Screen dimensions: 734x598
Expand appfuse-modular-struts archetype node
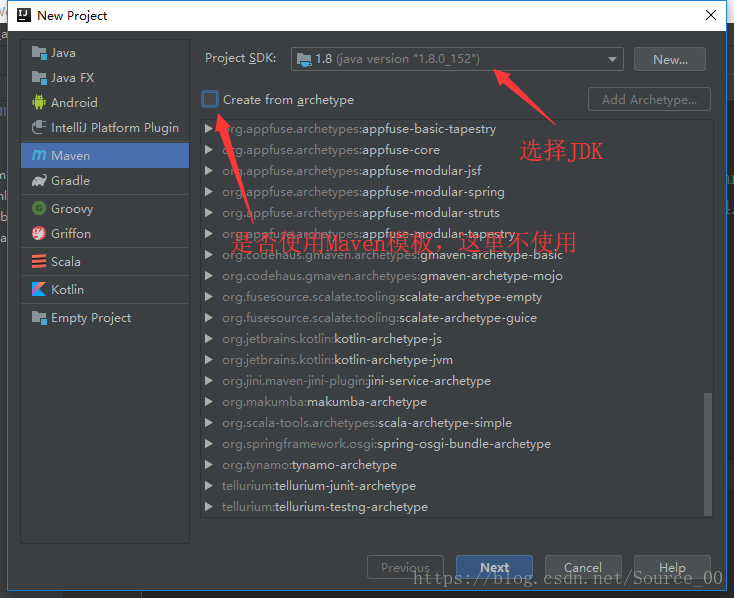point(209,213)
